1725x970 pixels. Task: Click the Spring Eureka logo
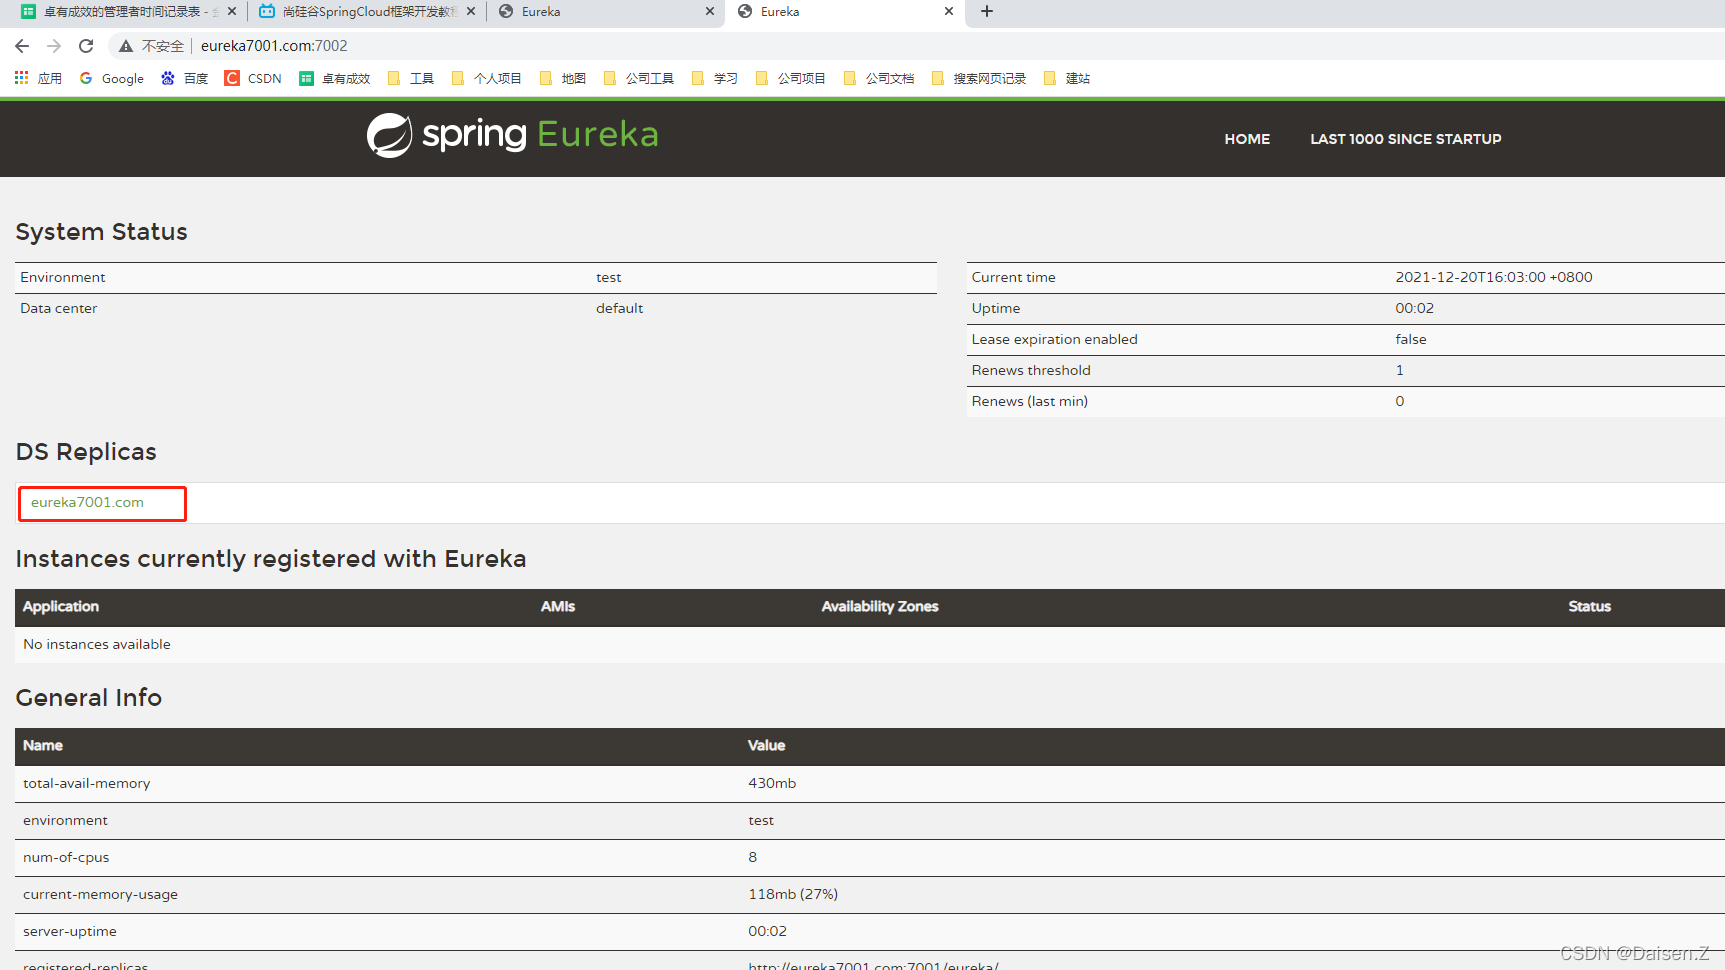(512, 135)
